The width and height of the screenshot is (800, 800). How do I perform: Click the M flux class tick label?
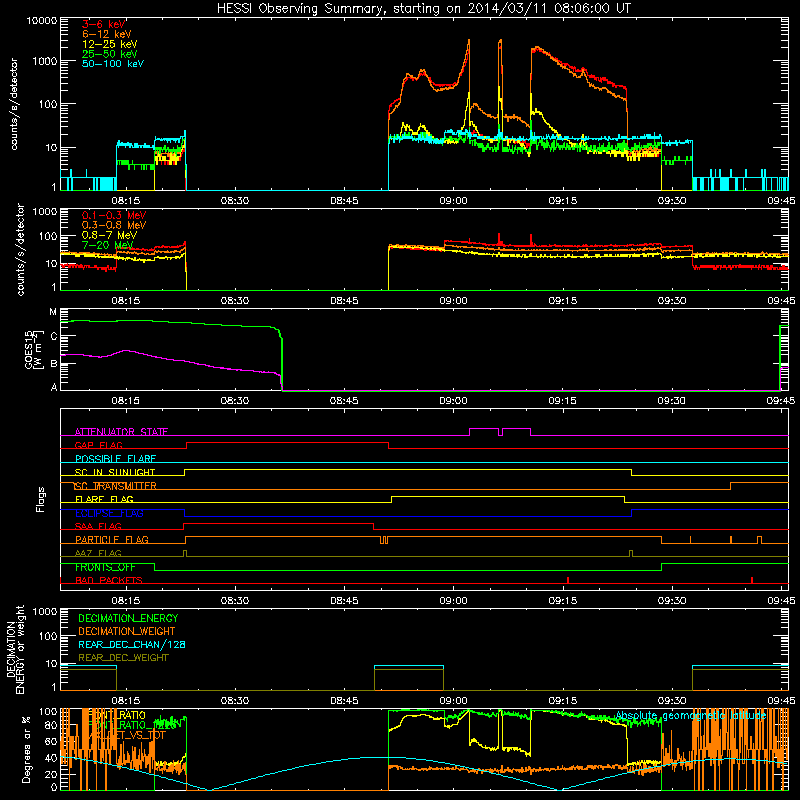tap(53, 312)
